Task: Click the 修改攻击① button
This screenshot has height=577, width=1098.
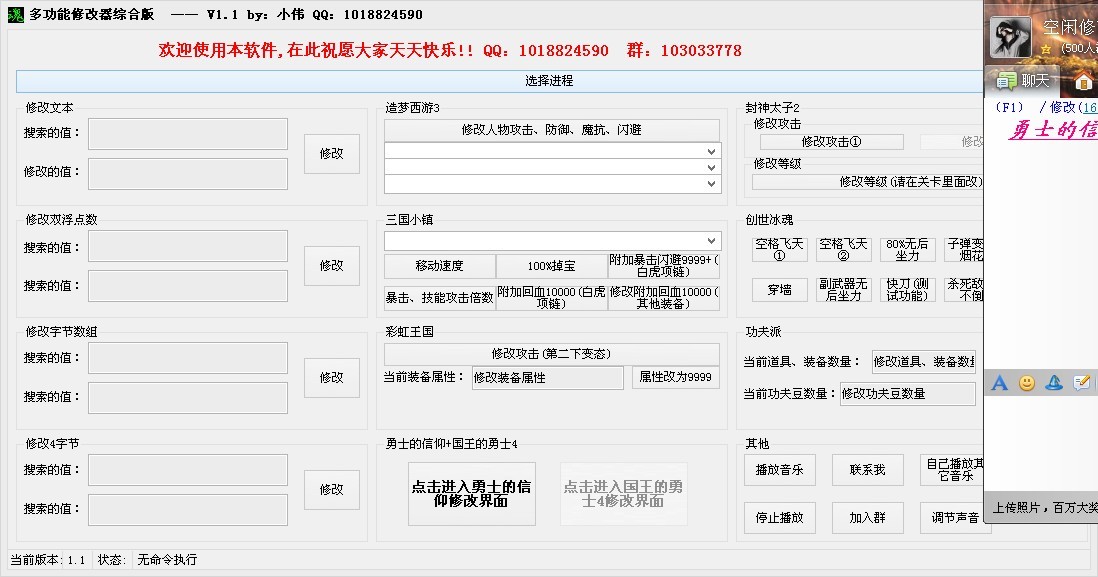Action: point(832,141)
